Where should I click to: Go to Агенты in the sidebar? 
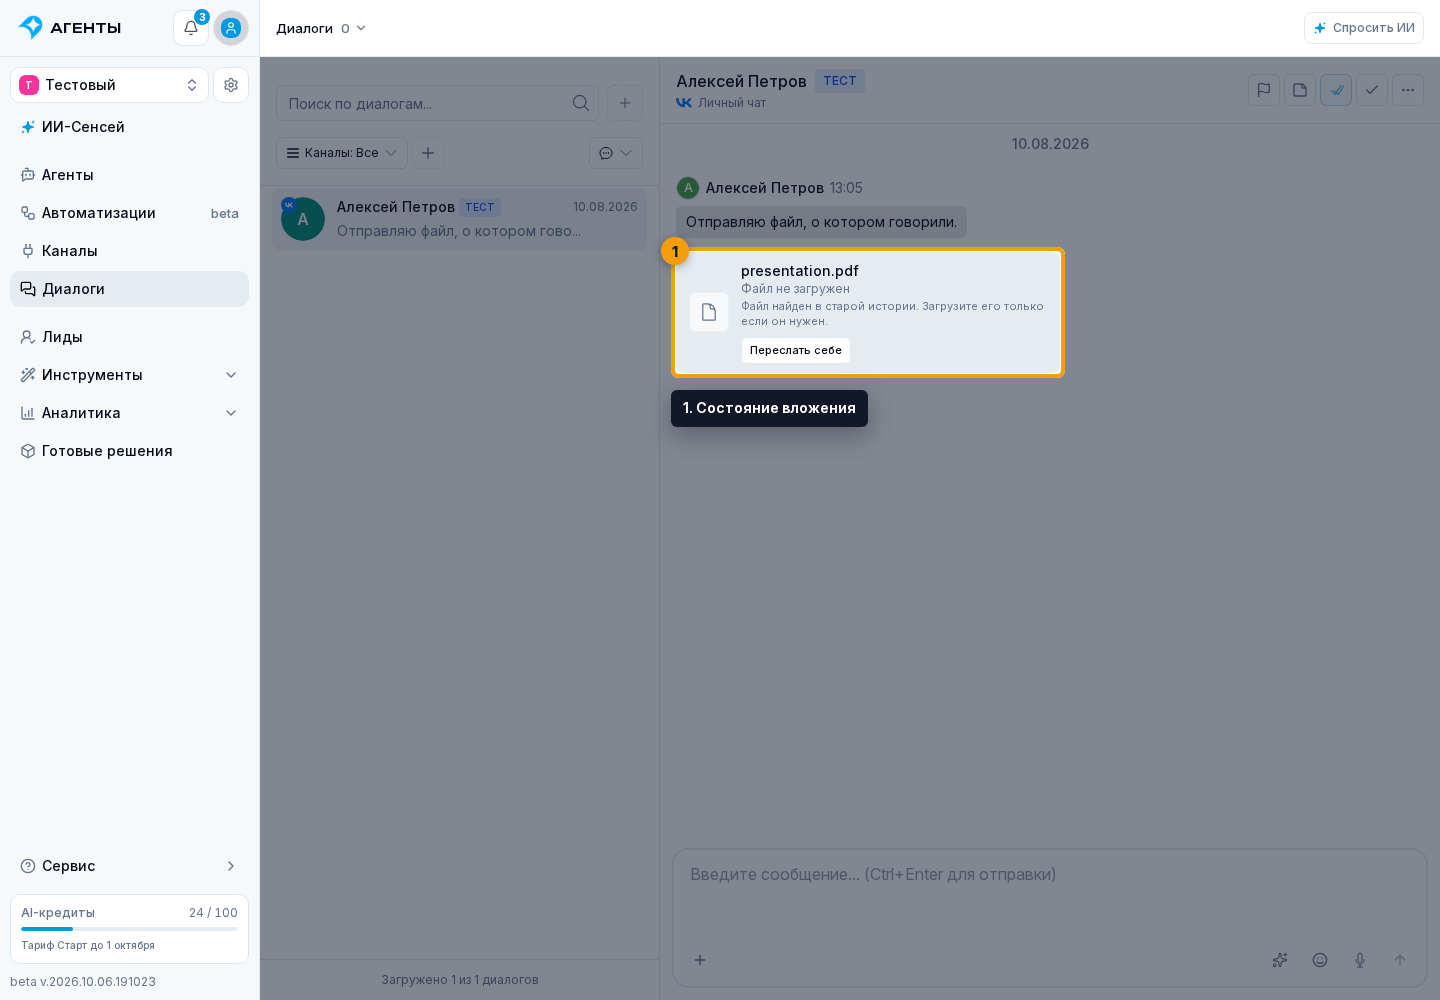click(129, 175)
